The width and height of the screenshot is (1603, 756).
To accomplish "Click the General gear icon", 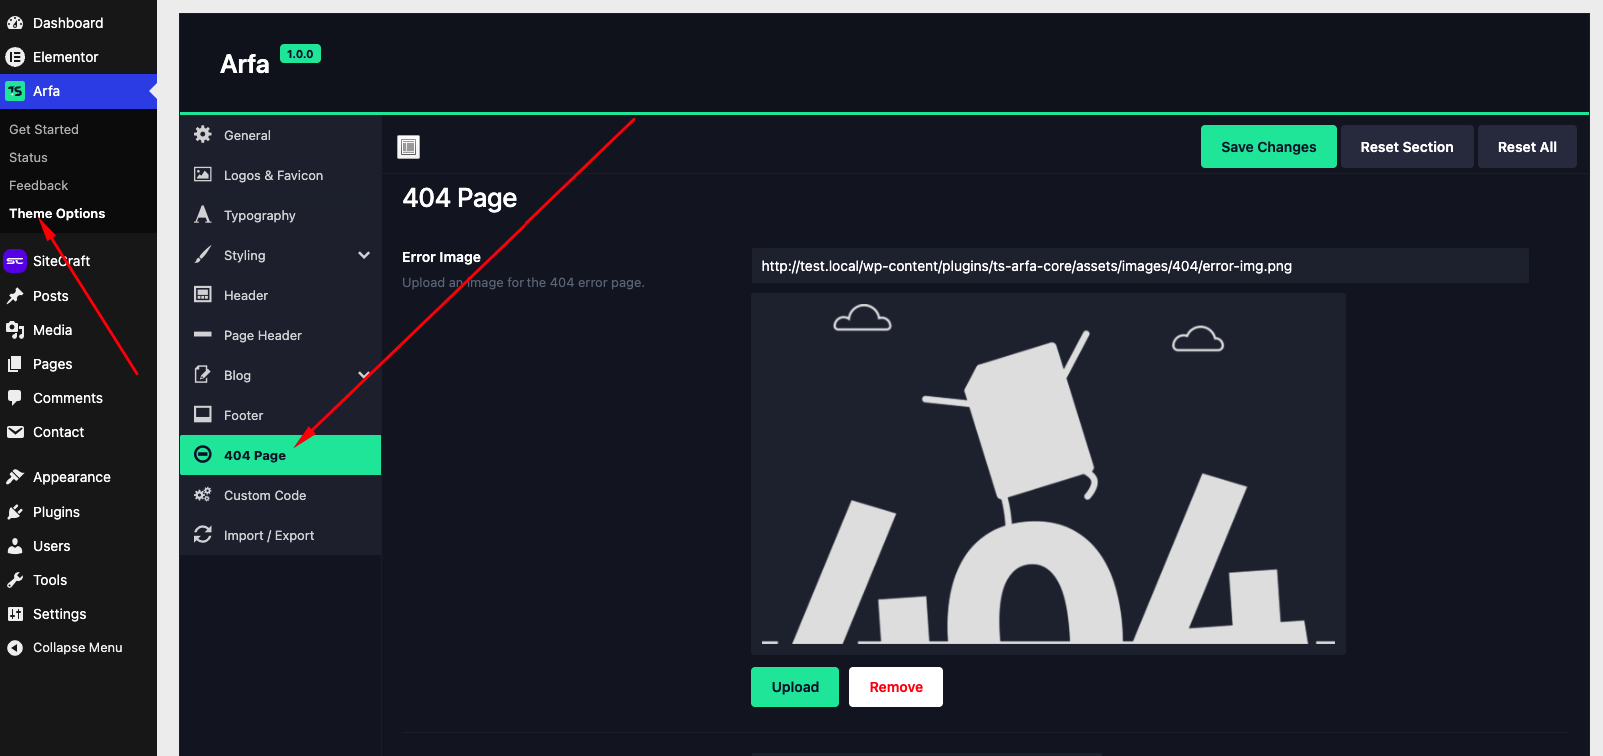I will tap(203, 134).
